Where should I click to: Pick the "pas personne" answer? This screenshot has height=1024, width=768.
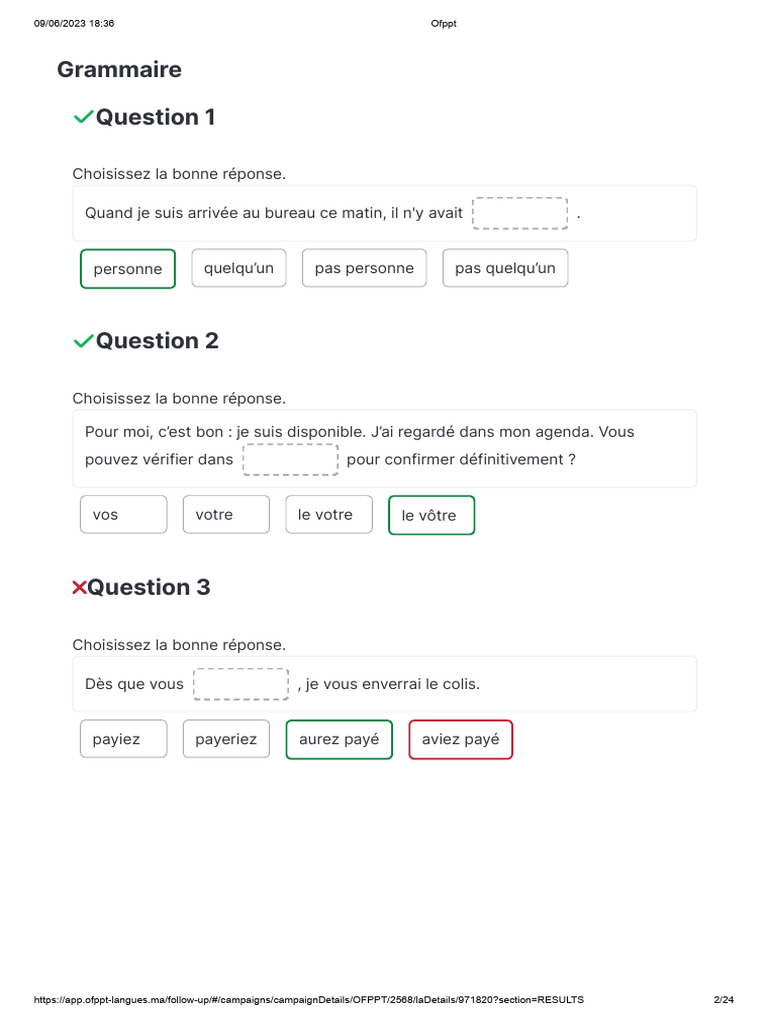(364, 268)
